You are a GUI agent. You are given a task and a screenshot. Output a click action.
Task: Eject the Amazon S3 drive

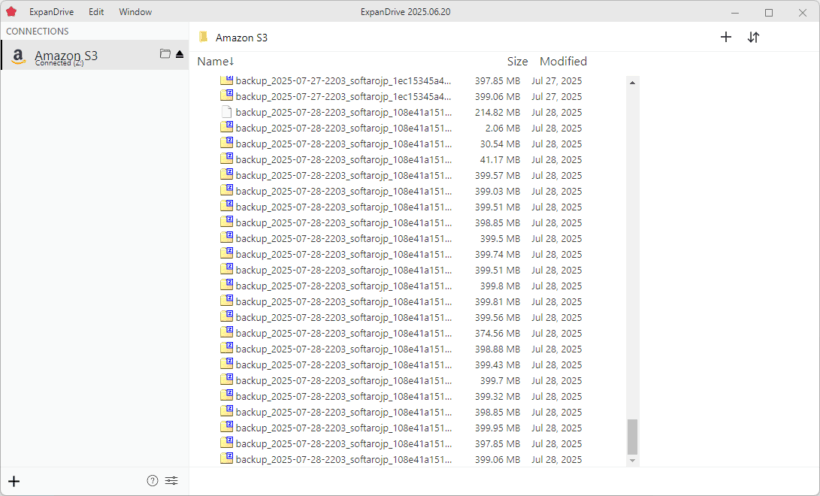click(180, 54)
